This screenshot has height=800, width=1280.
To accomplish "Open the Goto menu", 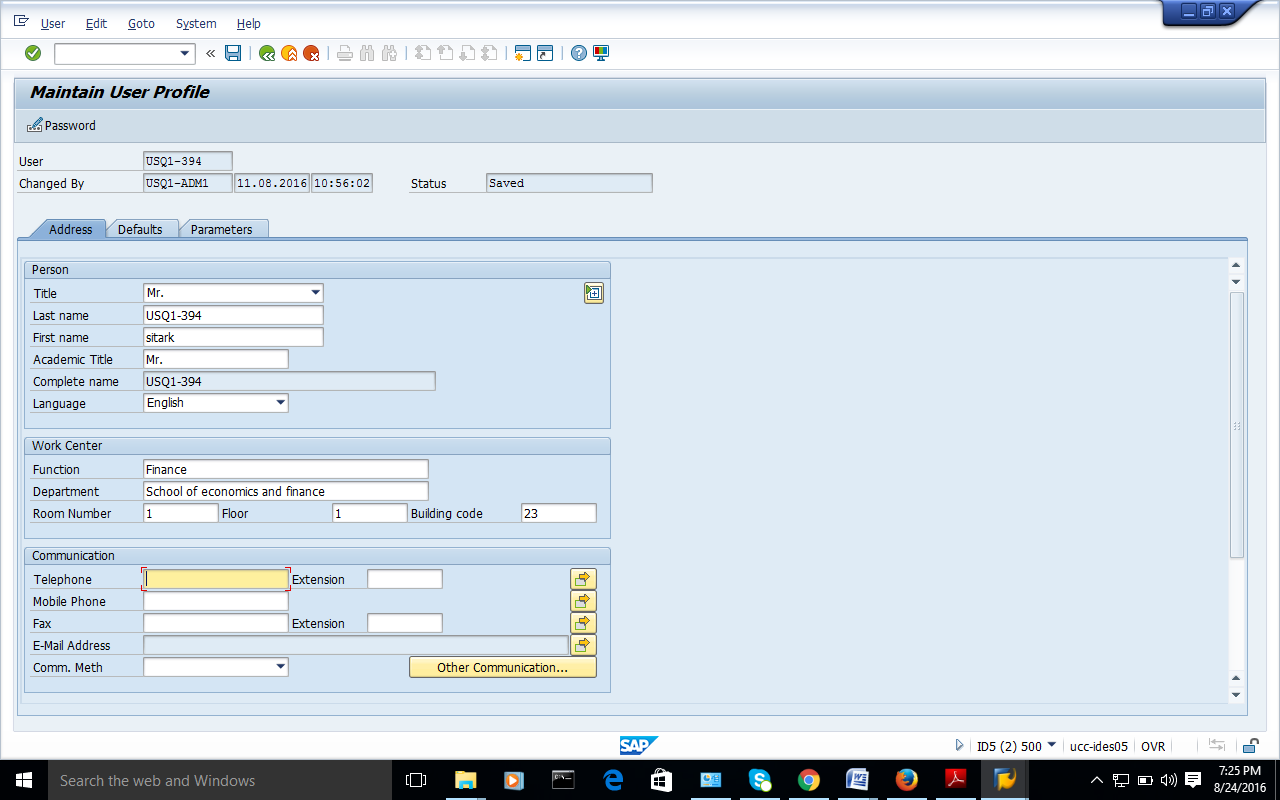I will tap(141, 23).
